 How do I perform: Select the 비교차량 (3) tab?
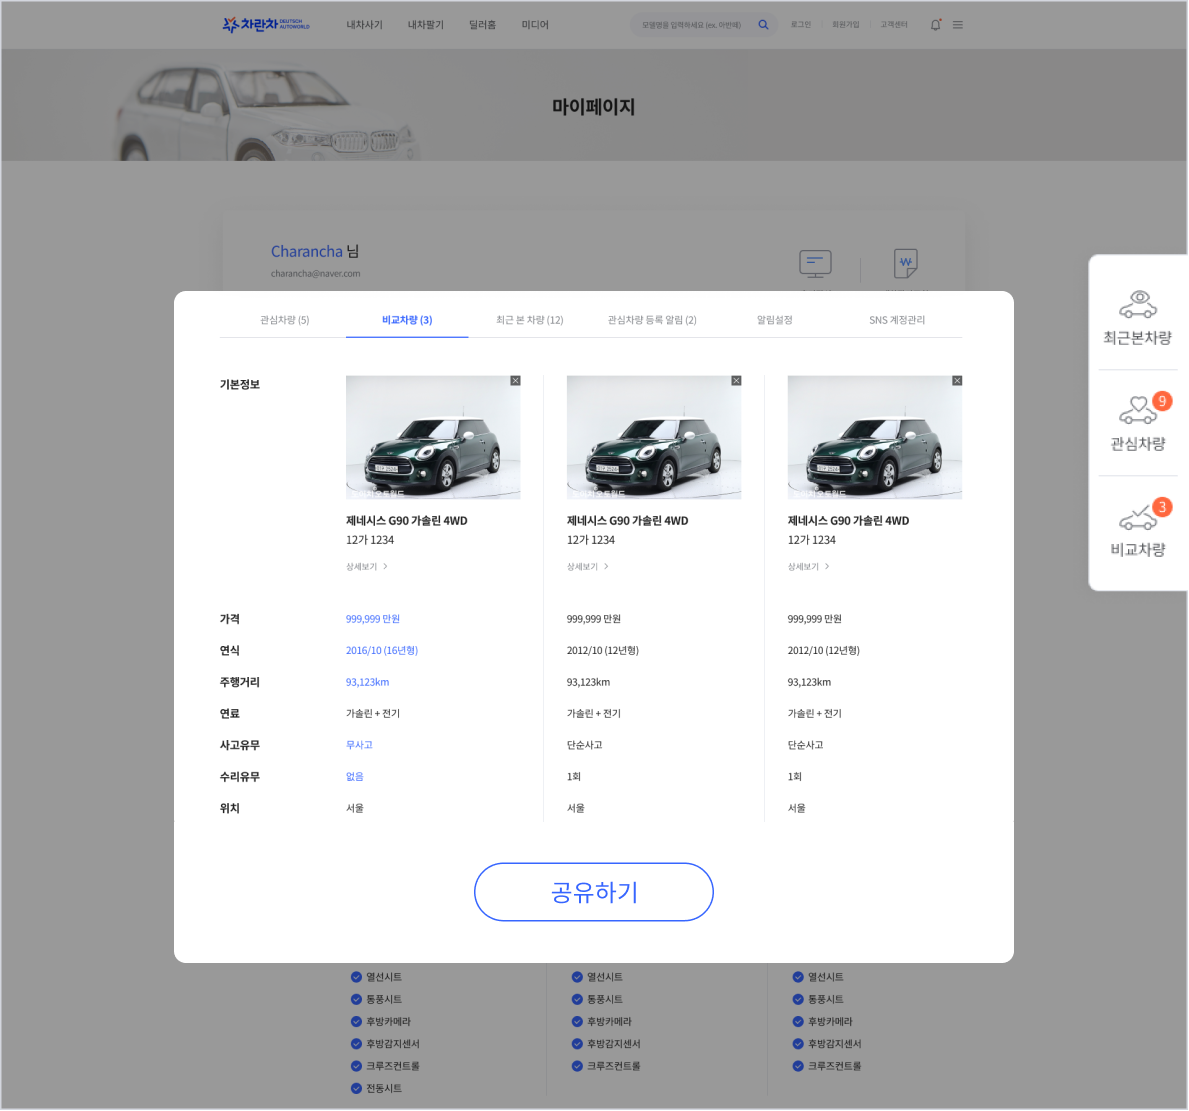point(407,320)
